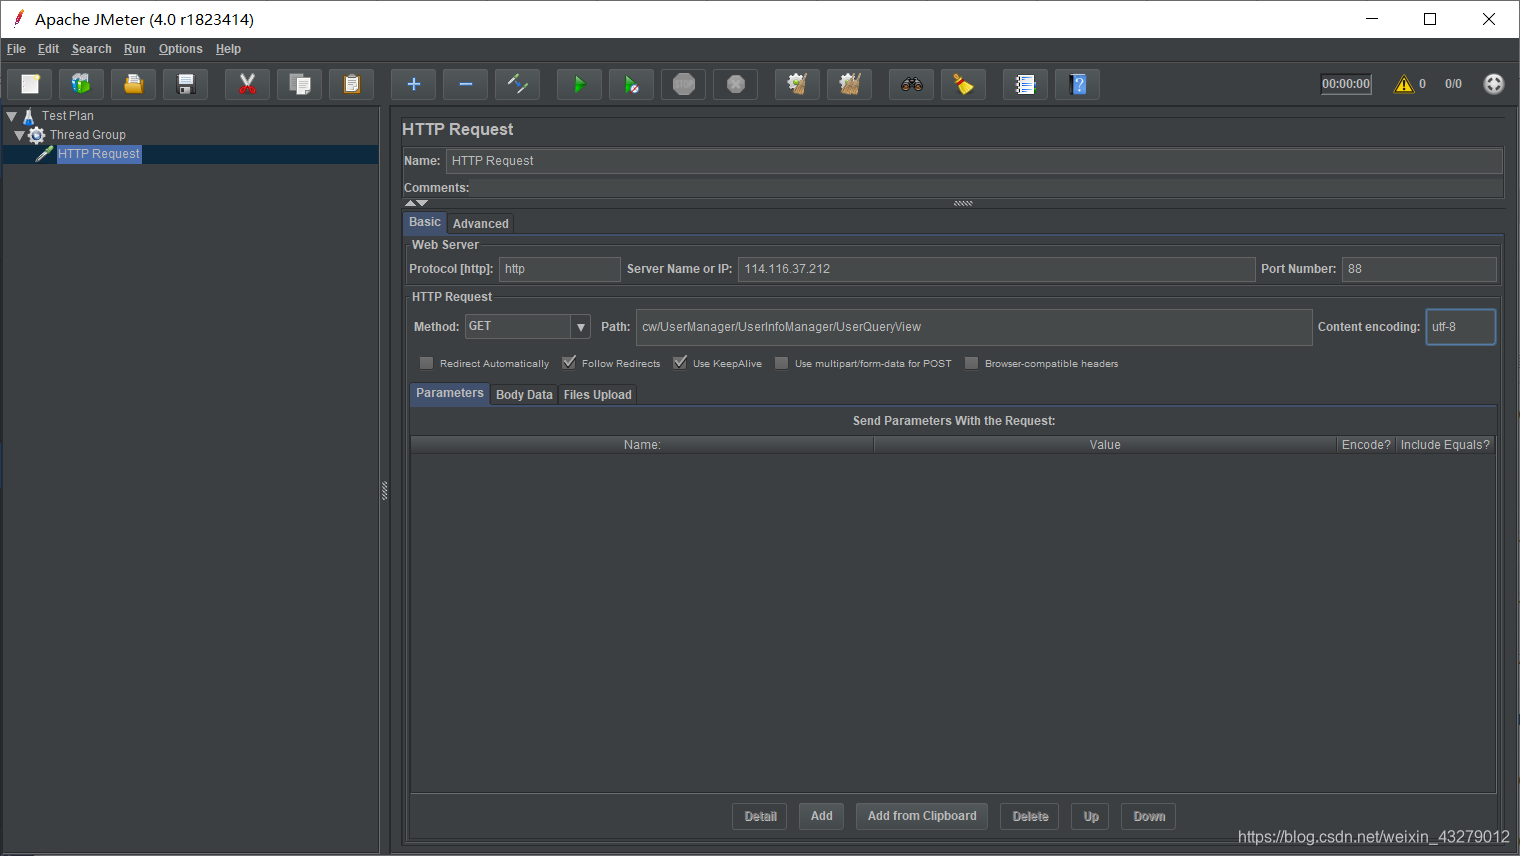The height and width of the screenshot is (856, 1520).
Task: Expand all nodes with the plus icon
Action: point(414,84)
